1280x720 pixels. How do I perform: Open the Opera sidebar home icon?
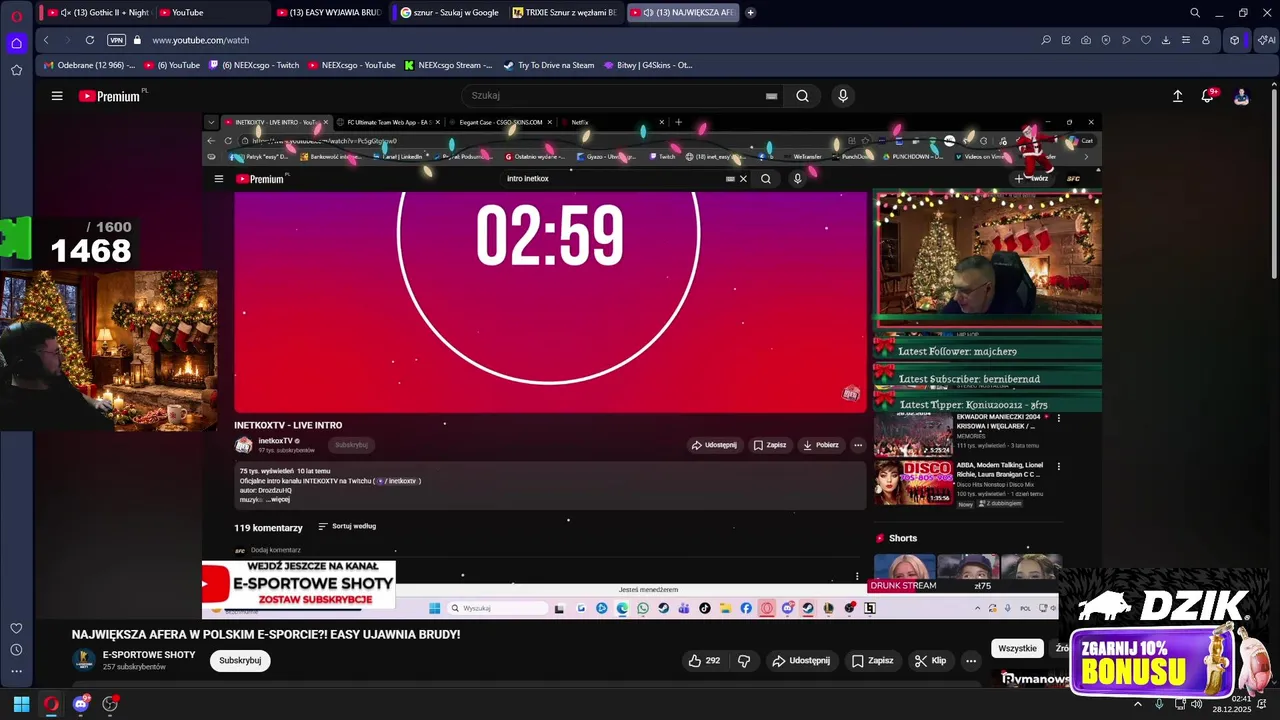[x=16, y=43]
